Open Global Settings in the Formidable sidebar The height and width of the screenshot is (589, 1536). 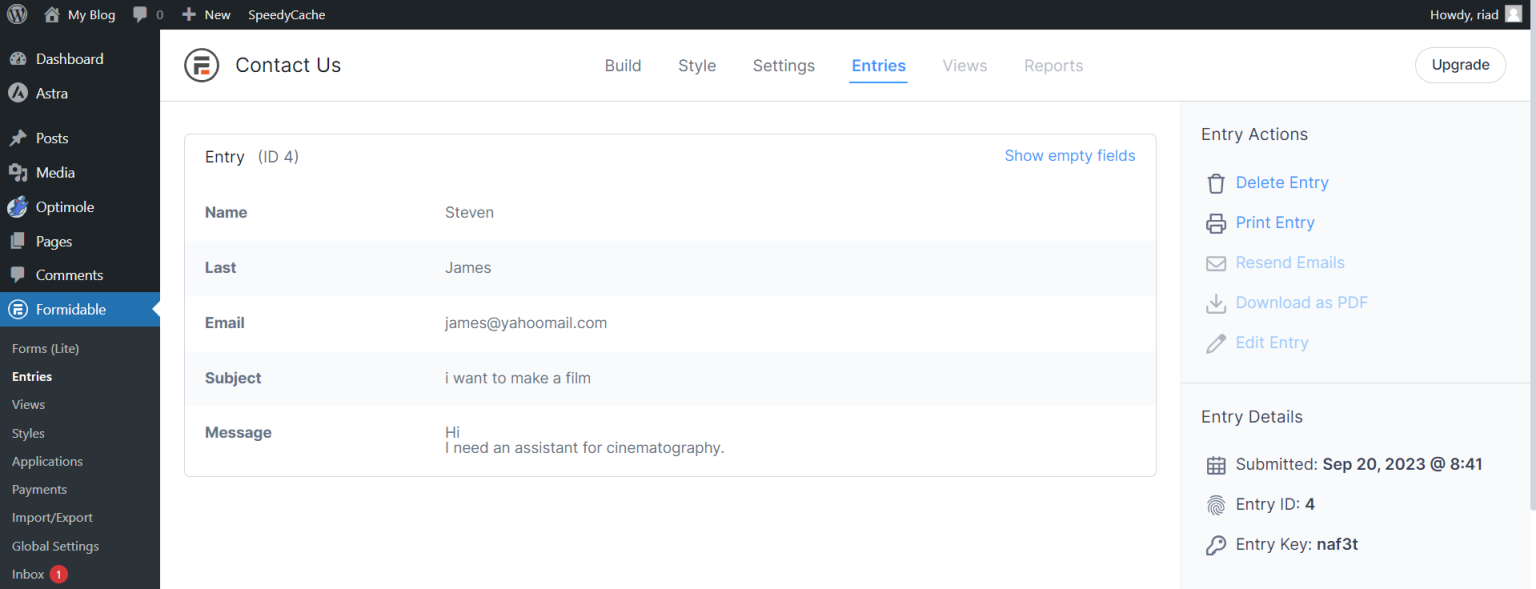pyautogui.click(x=55, y=546)
